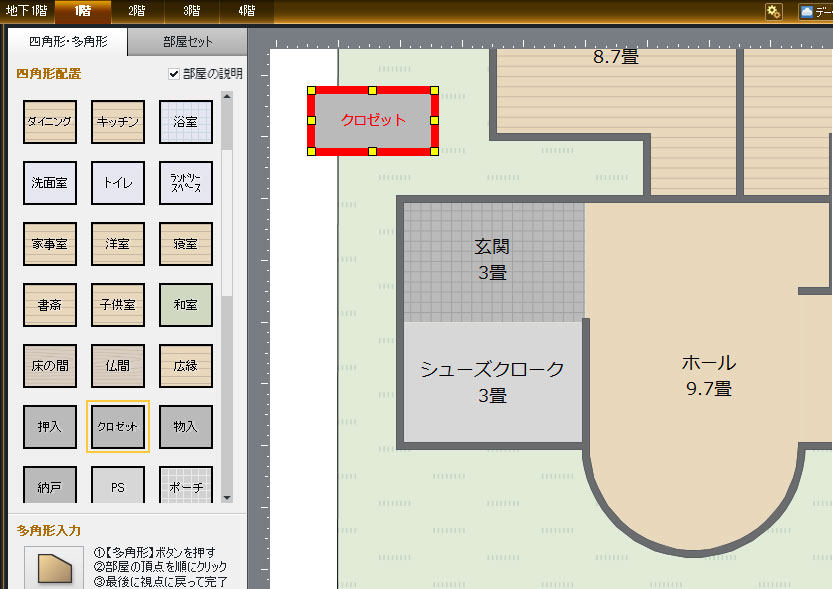Select the シューズクローク room on plan
This screenshot has height=589, width=833.
(491, 382)
